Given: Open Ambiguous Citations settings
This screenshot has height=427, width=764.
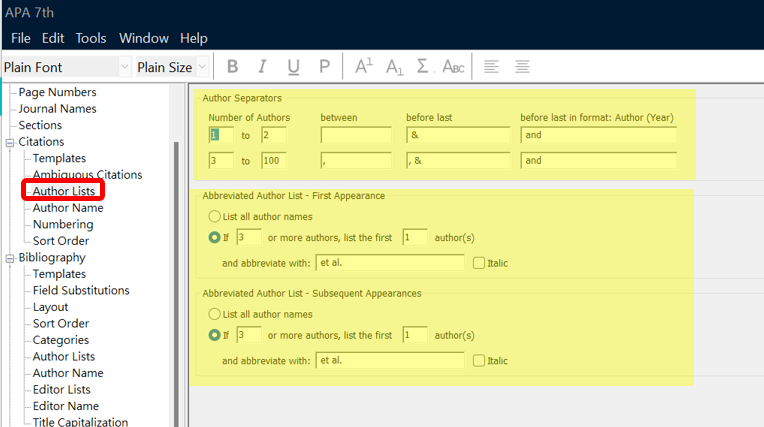Looking at the screenshot, I should tap(87, 175).
